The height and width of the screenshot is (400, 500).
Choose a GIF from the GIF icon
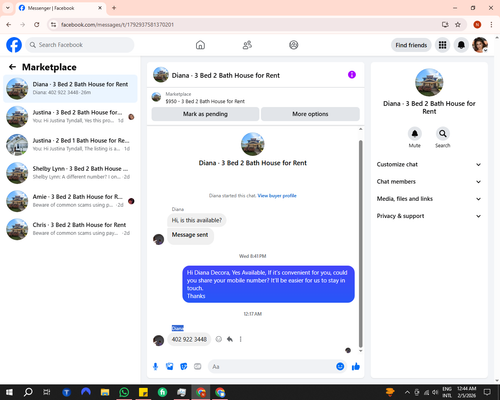198,367
